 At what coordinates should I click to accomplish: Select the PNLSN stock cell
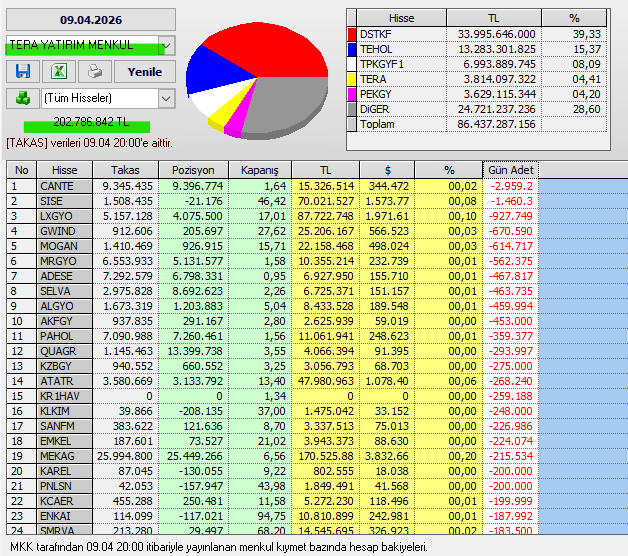coord(64,486)
